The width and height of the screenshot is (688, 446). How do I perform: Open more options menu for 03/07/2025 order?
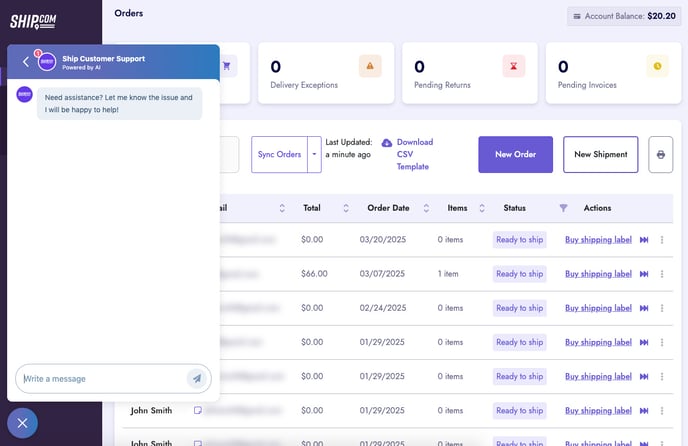(x=662, y=274)
